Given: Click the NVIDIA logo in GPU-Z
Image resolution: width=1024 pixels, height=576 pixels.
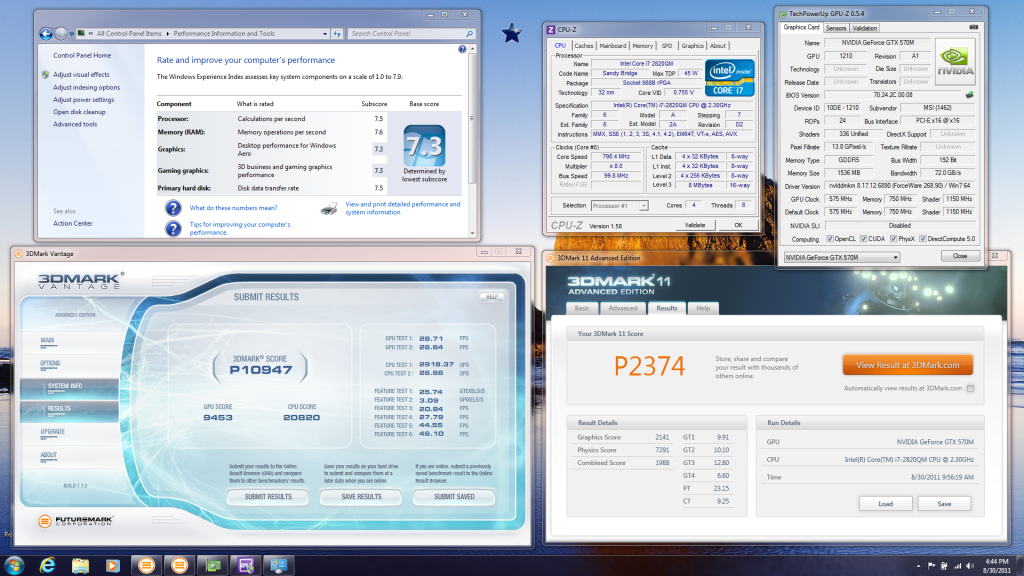Looking at the screenshot, I should pyautogui.click(x=955, y=61).
